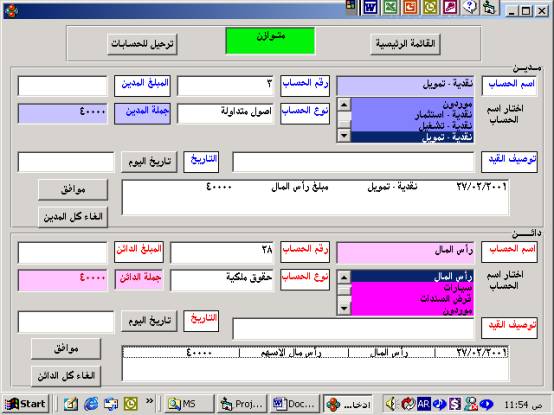Click credit رقم الحساب field showing ٢٨
Viewport: 554px width, 415px height.
(x=222, y=253)
